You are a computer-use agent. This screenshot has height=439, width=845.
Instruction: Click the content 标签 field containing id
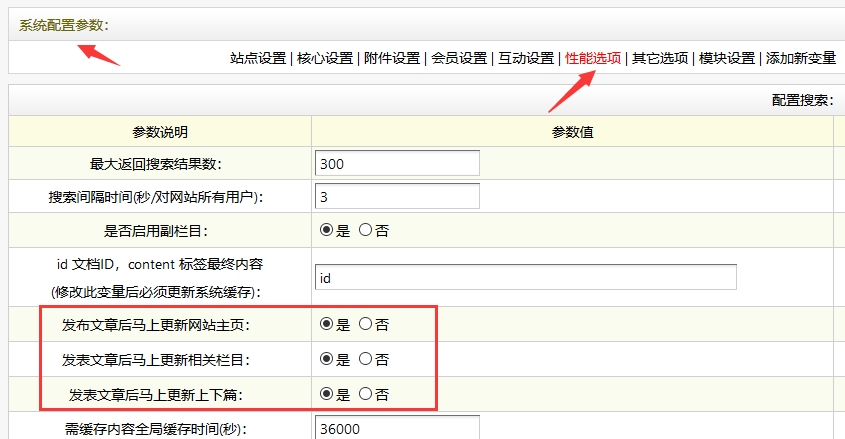coord(525,277)
